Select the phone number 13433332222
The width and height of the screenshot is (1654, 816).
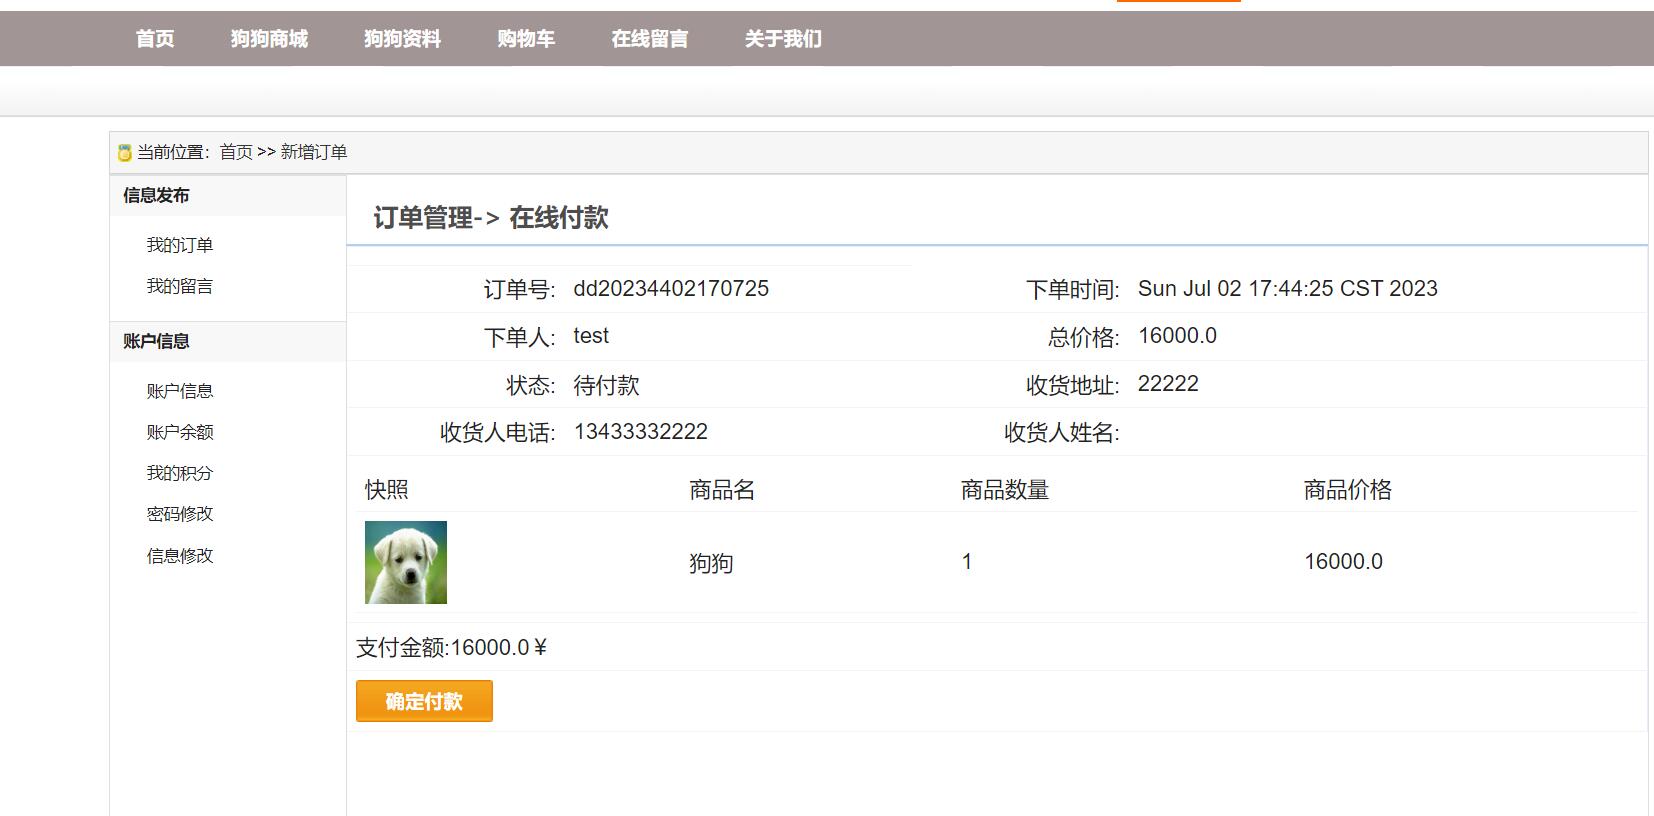tap(641, 432)
